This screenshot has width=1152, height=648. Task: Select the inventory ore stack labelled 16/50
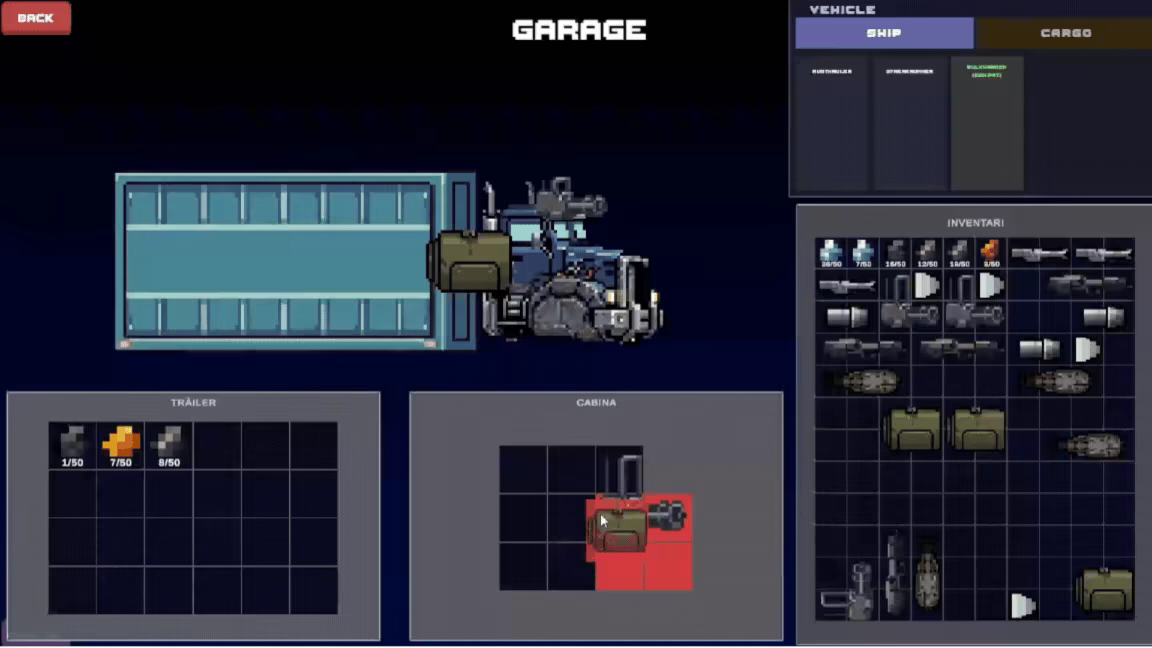click(x=895, y=253)
